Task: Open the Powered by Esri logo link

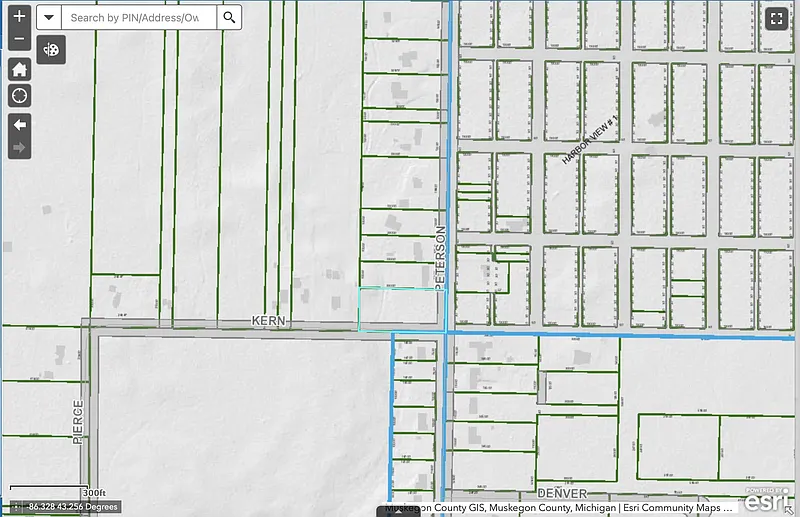Action: 766,500
